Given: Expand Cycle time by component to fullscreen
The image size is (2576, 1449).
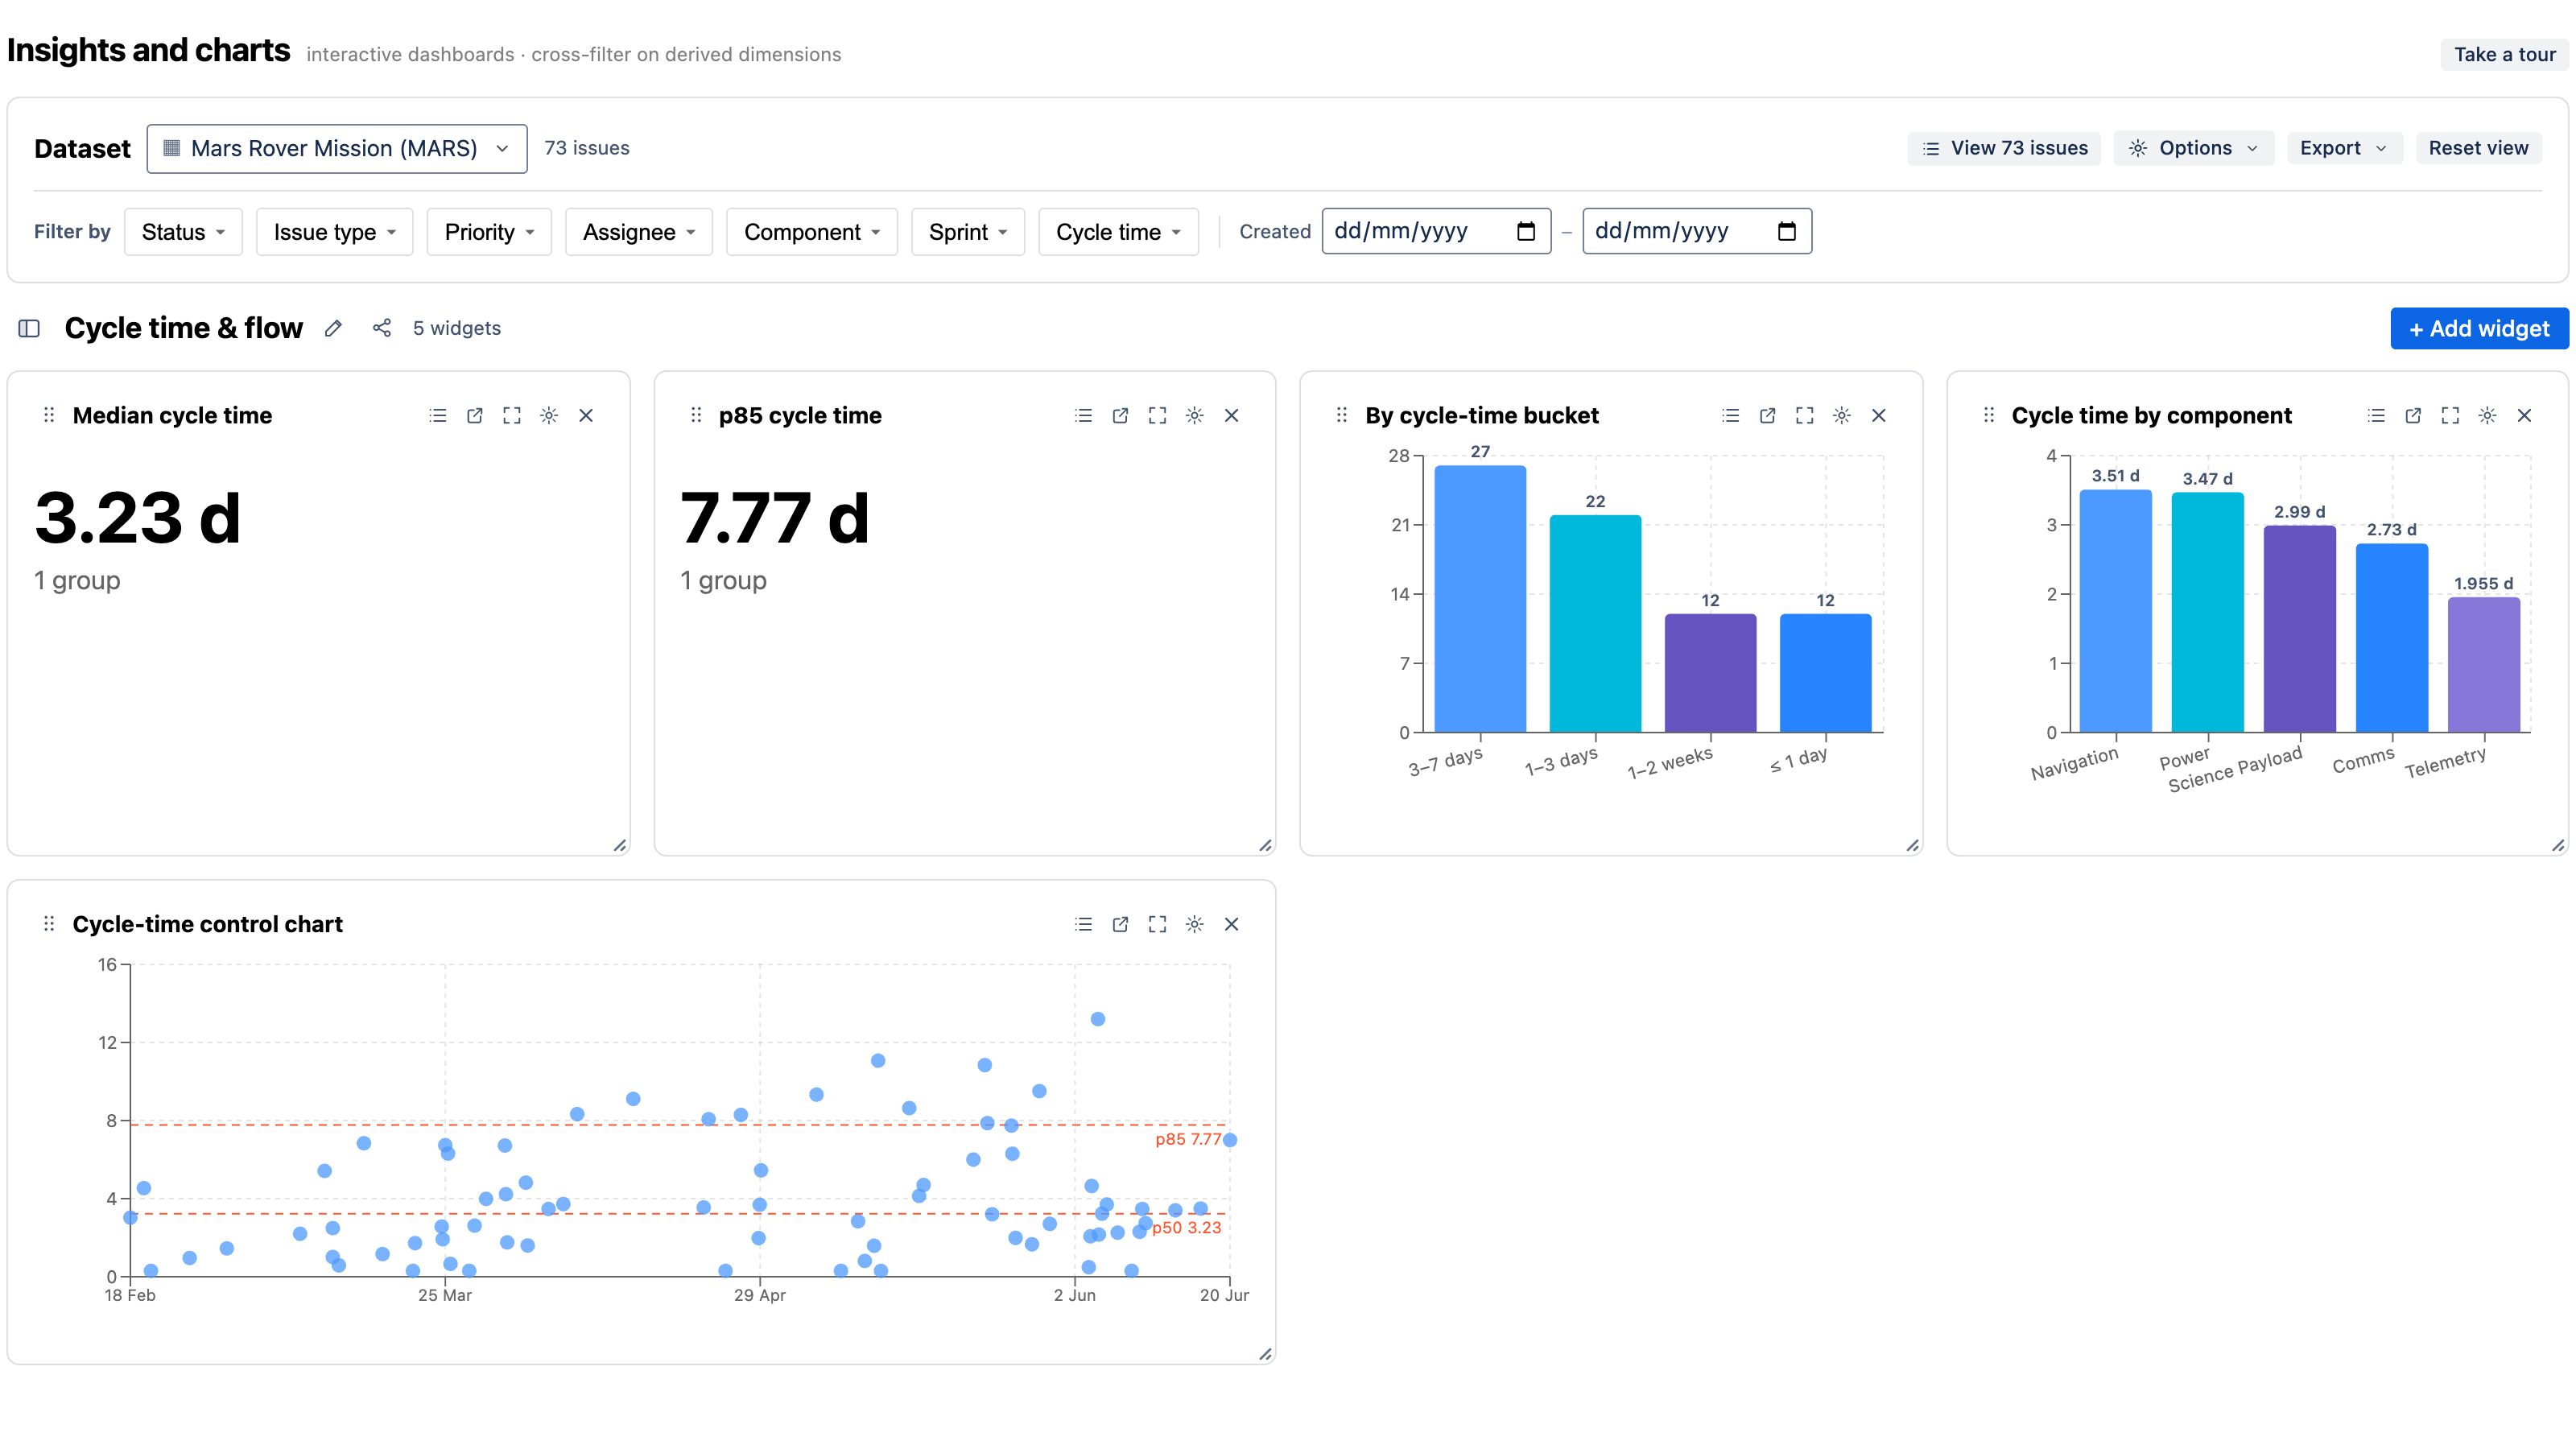Looking at the screenshot, I should pos(2450,415).
